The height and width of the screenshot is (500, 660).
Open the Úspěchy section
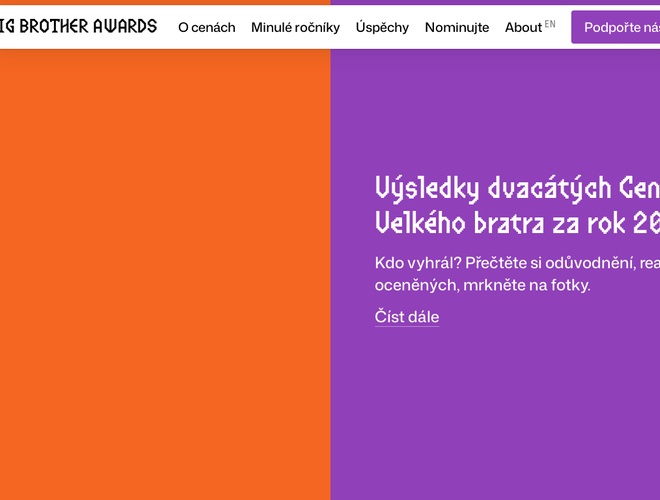click(x=382, y=27)
